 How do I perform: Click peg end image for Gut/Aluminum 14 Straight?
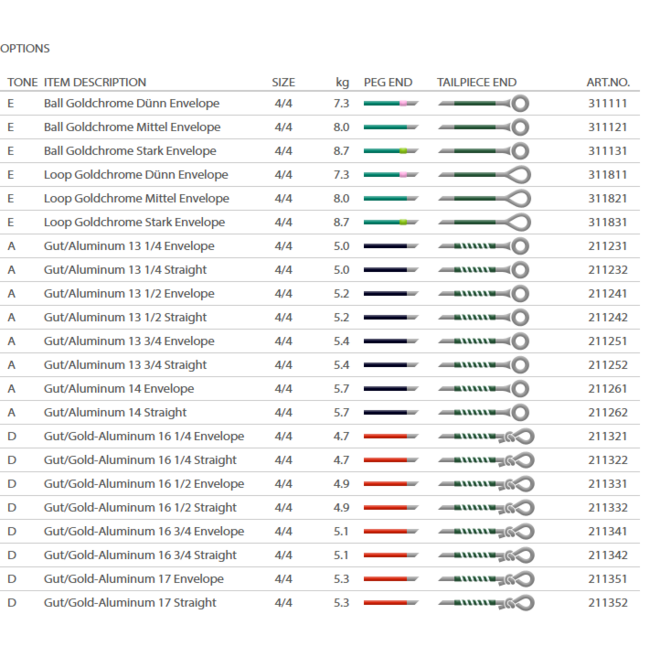pos(390,412)
